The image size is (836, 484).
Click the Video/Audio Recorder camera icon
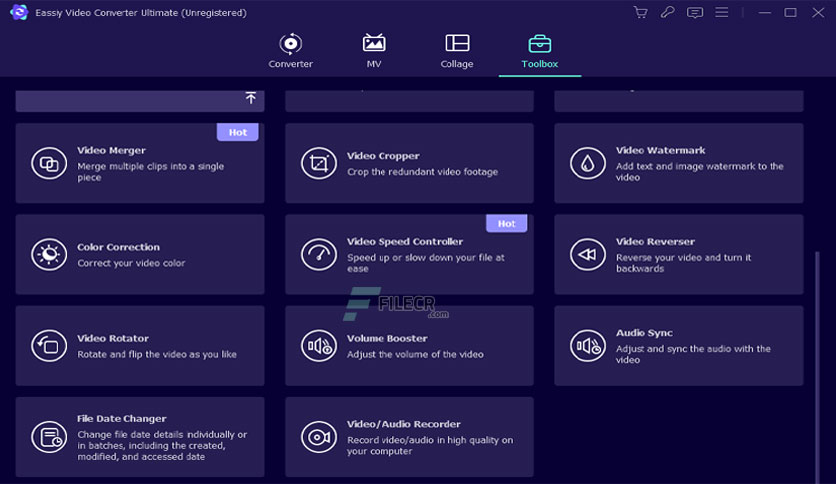pos(319,437)
